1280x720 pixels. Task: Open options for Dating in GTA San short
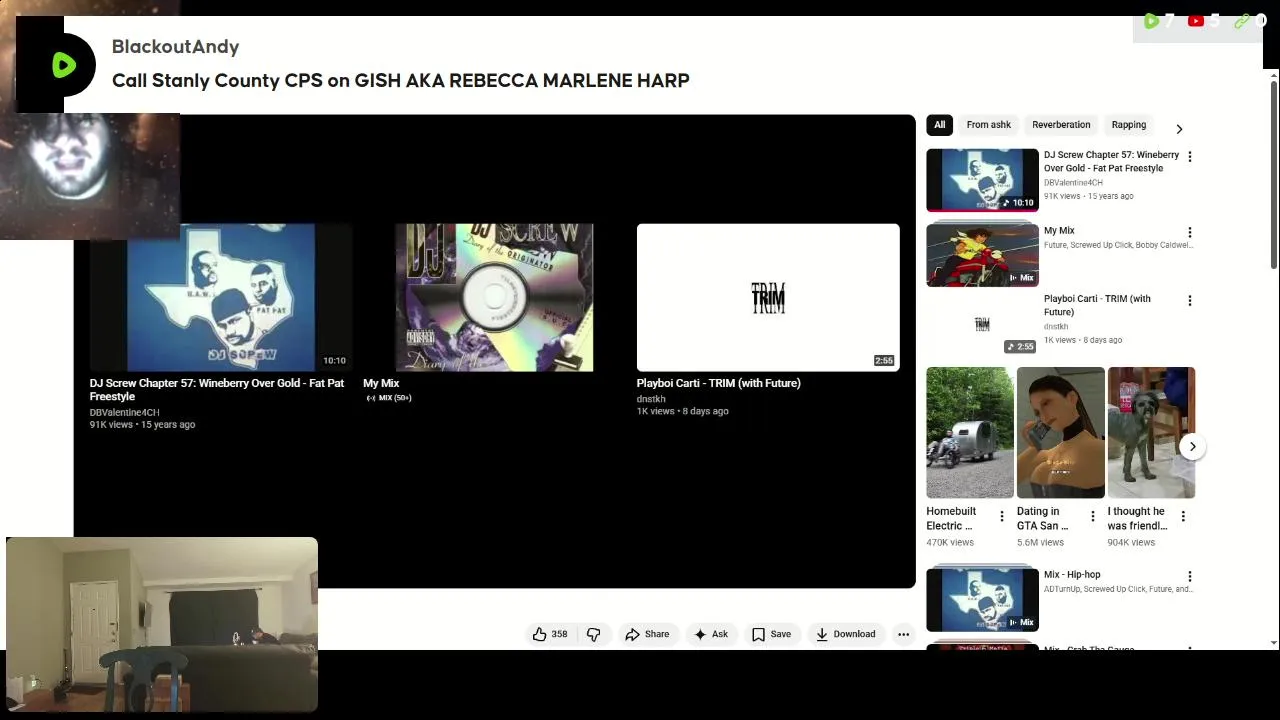pos(1092,516)
